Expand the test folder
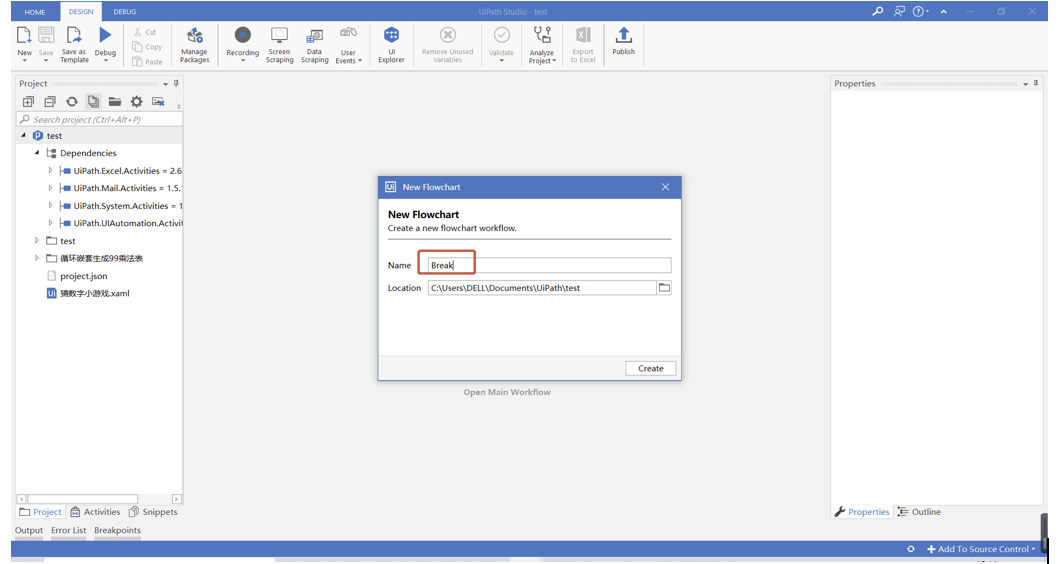The width and height of the screenshot is (1062, 564). (37, 241)
